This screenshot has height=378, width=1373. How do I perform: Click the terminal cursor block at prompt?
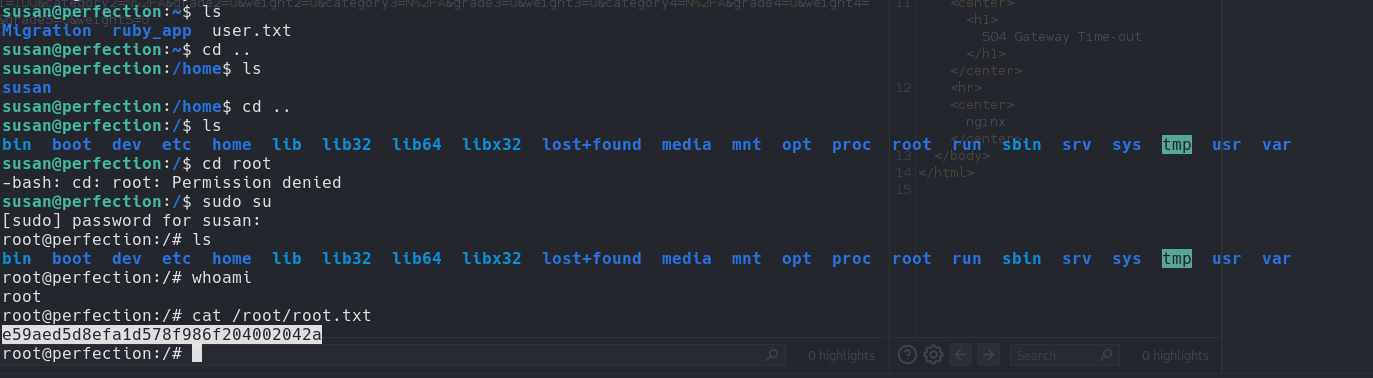coord(197,353)
